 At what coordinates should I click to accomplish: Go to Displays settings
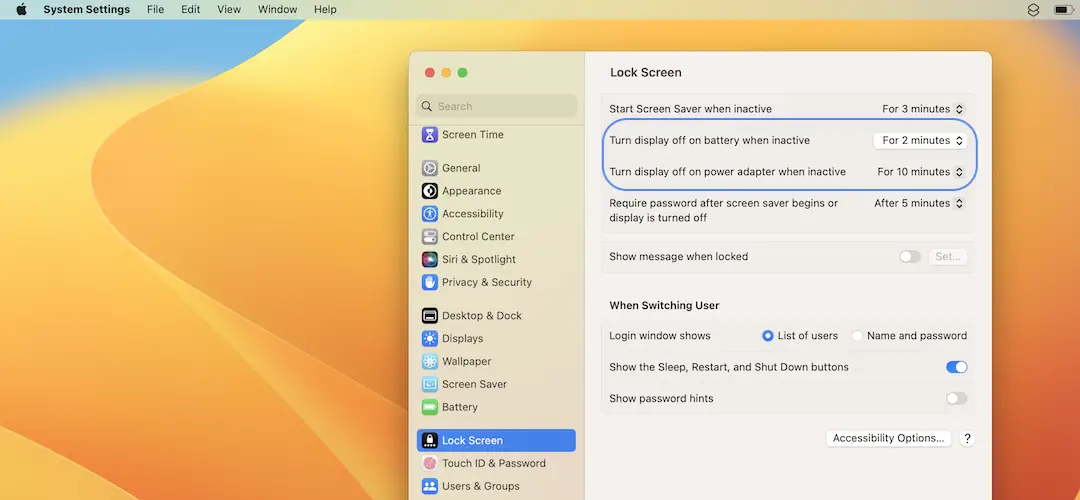(462, 339)
